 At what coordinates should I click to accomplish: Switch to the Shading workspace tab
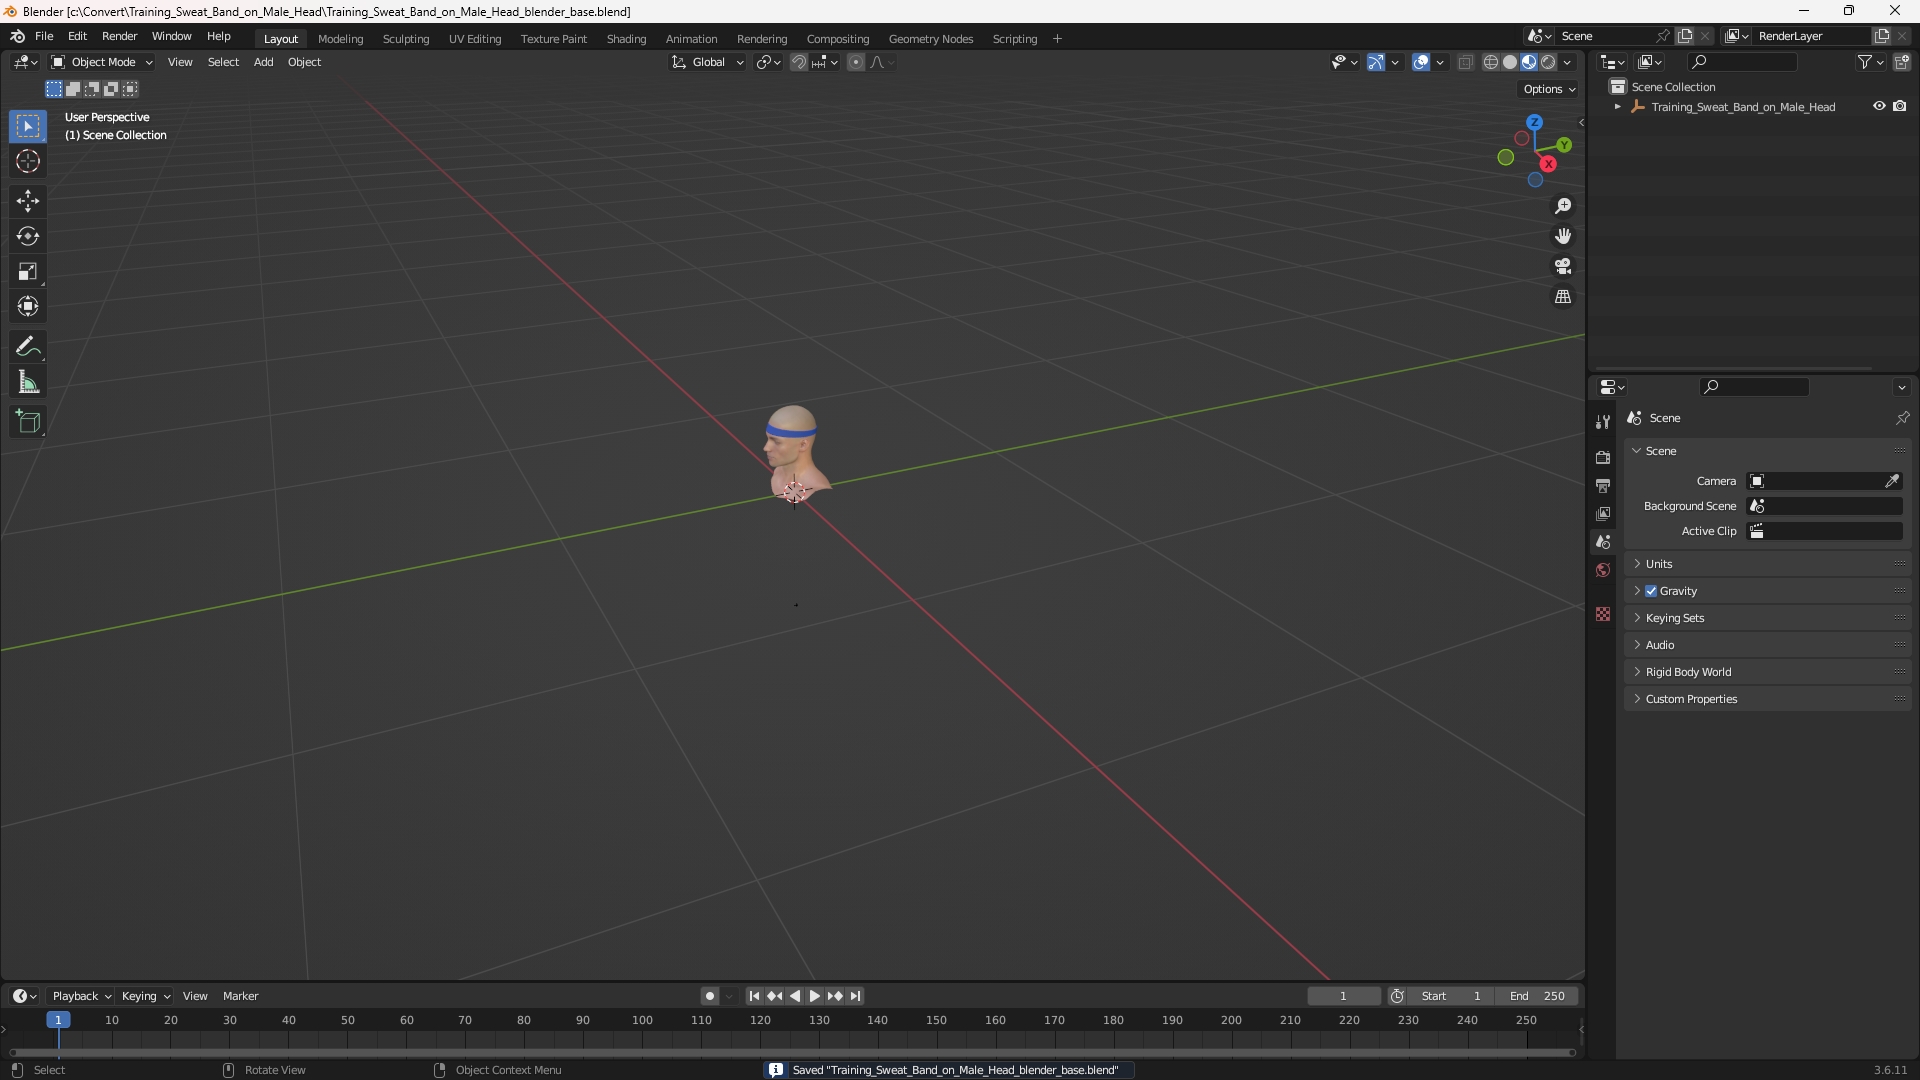pos(626,39)
